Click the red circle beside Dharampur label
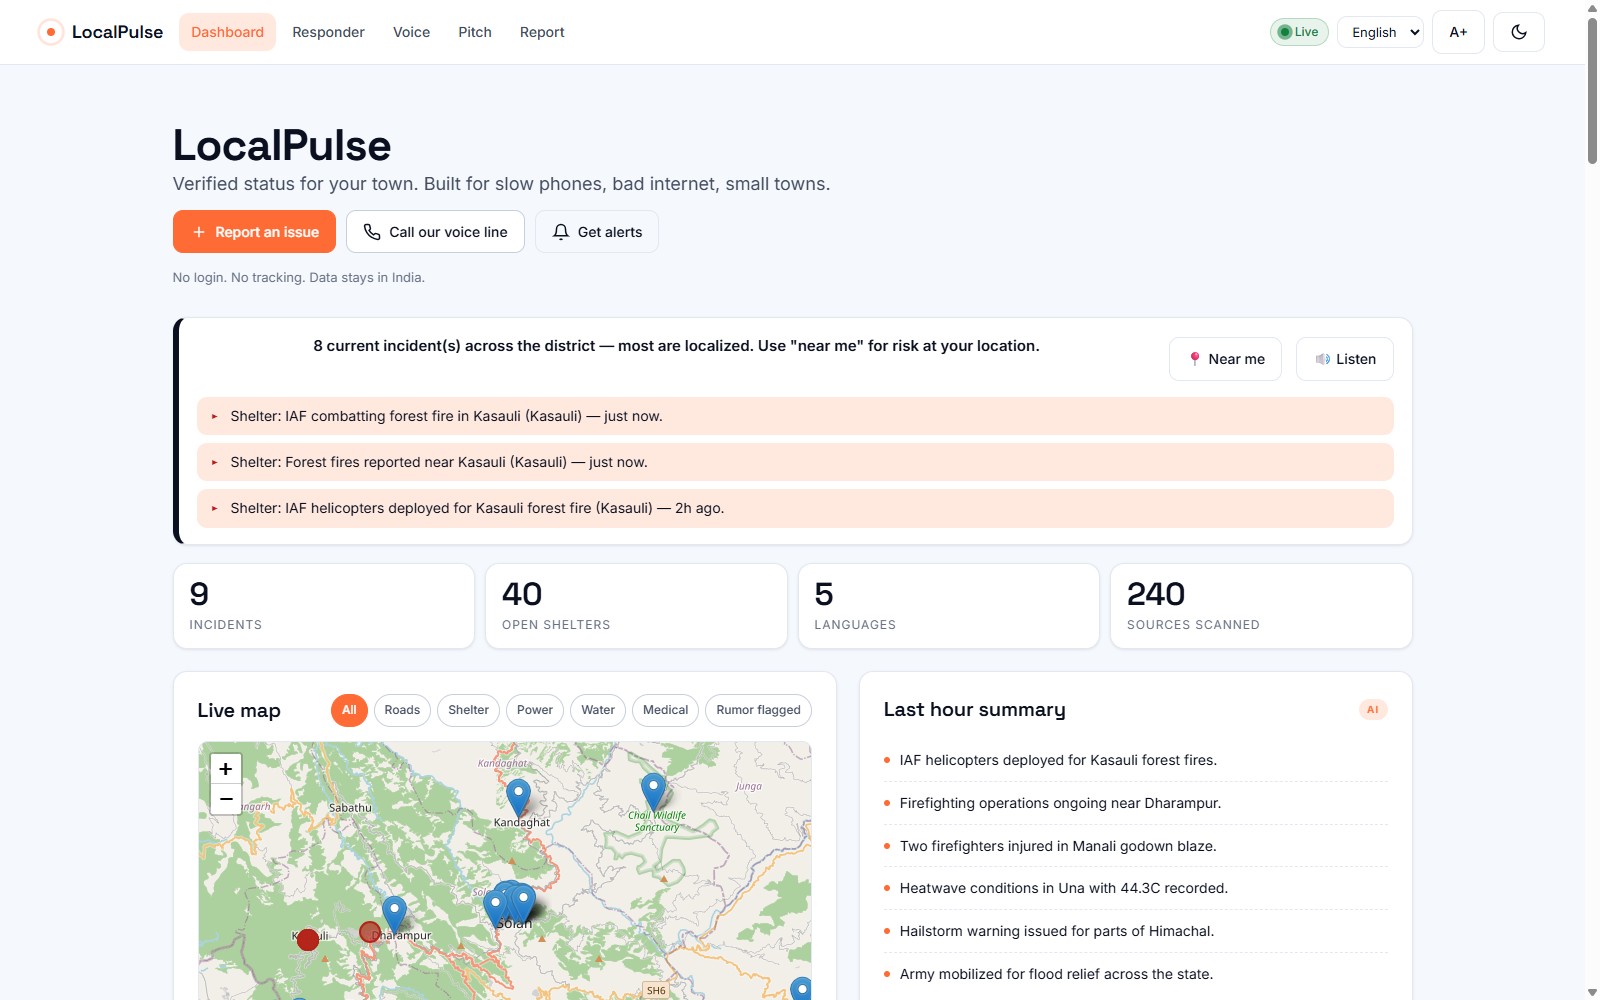The height and width of the screenshot is (1000, 1600). pyautogui.click(x=370, y=932)
